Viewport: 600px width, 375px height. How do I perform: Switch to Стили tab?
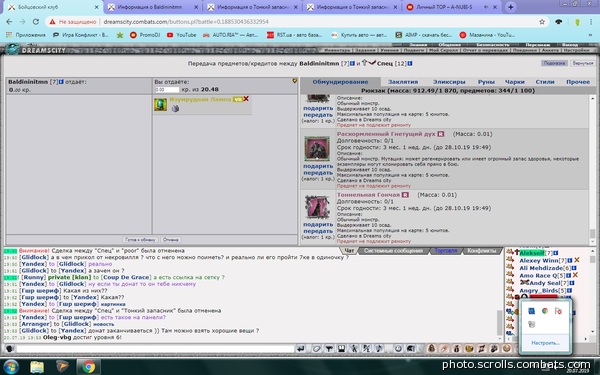pos(545,82)
